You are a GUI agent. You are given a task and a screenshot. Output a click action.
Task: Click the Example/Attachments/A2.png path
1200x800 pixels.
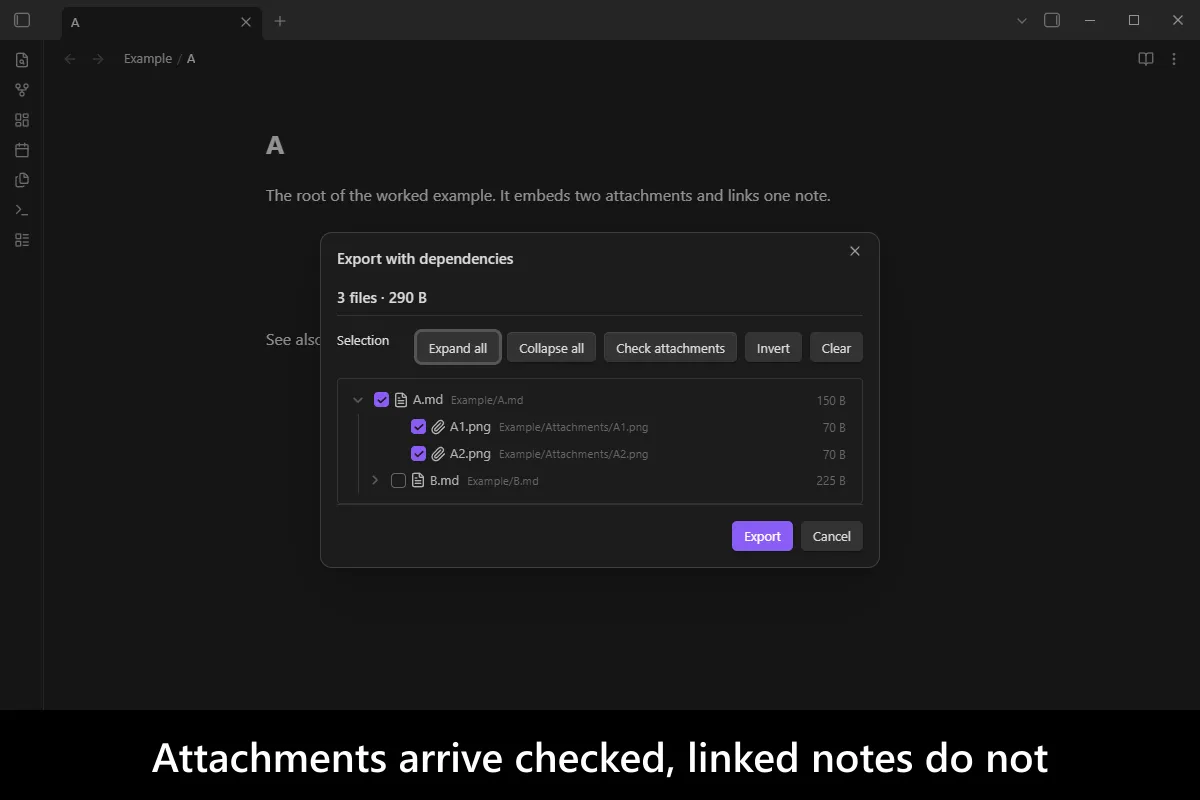coord(573,454)
